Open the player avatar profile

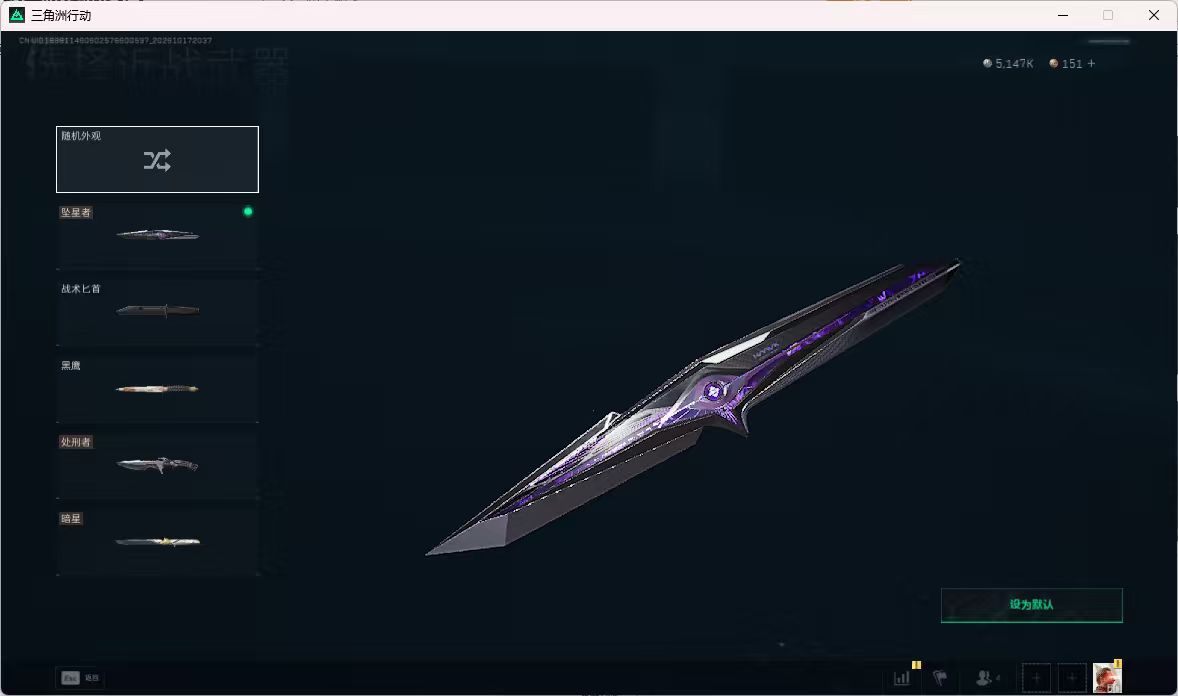pos(1107,678)
